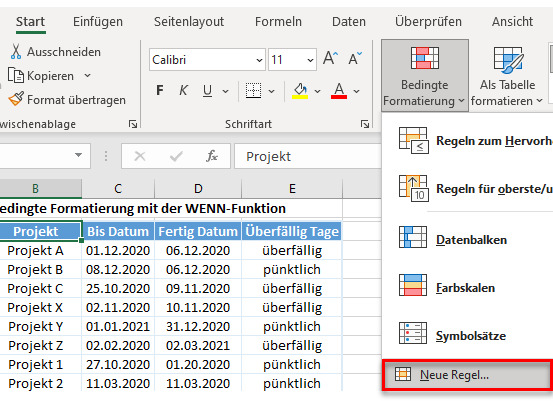Select the Fertig Datum header cell

[198, 231]
